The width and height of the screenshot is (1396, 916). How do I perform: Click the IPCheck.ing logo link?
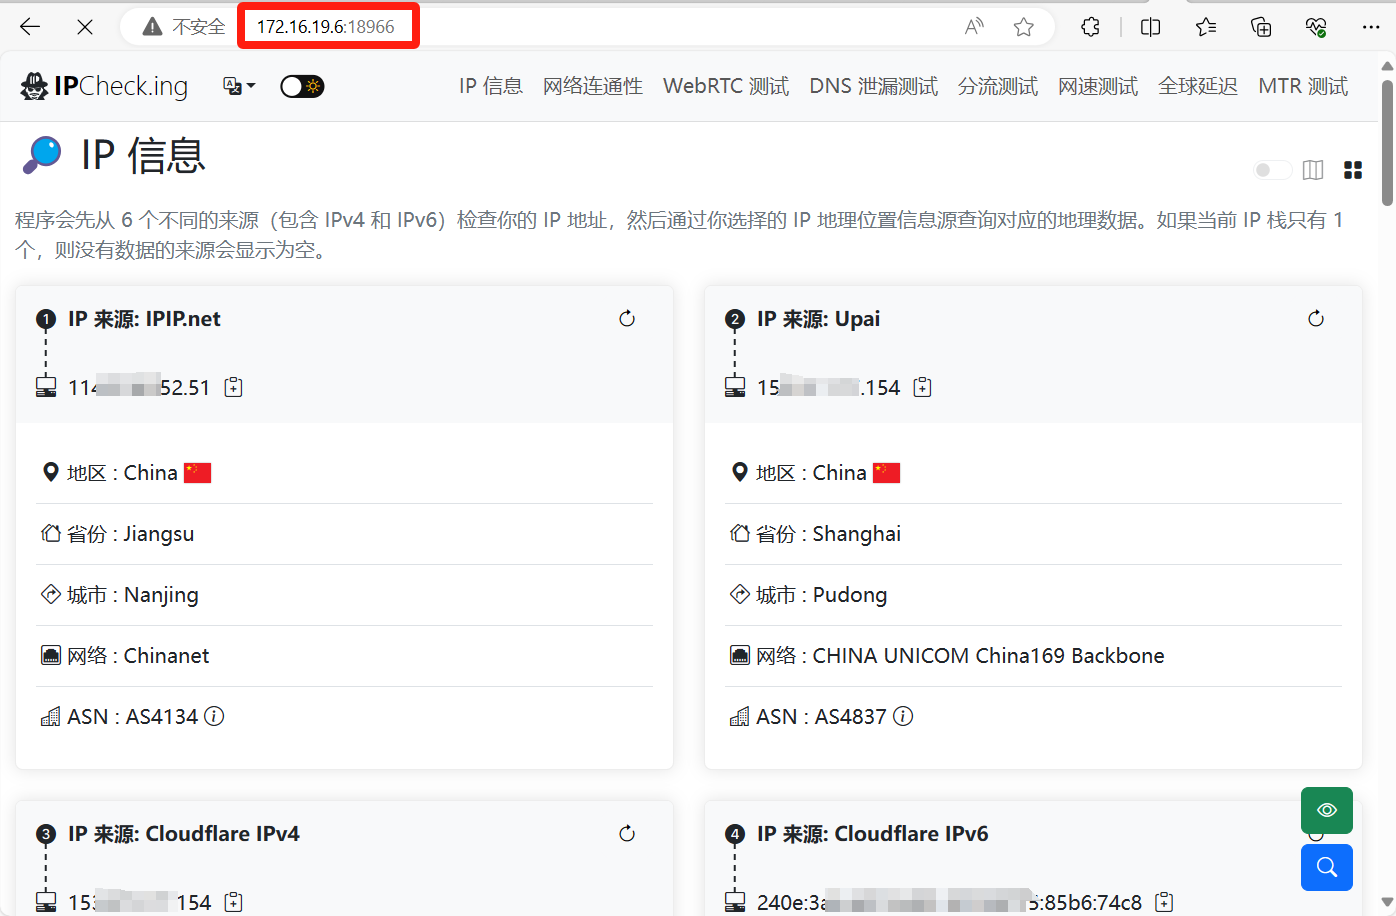coord(104,87)
